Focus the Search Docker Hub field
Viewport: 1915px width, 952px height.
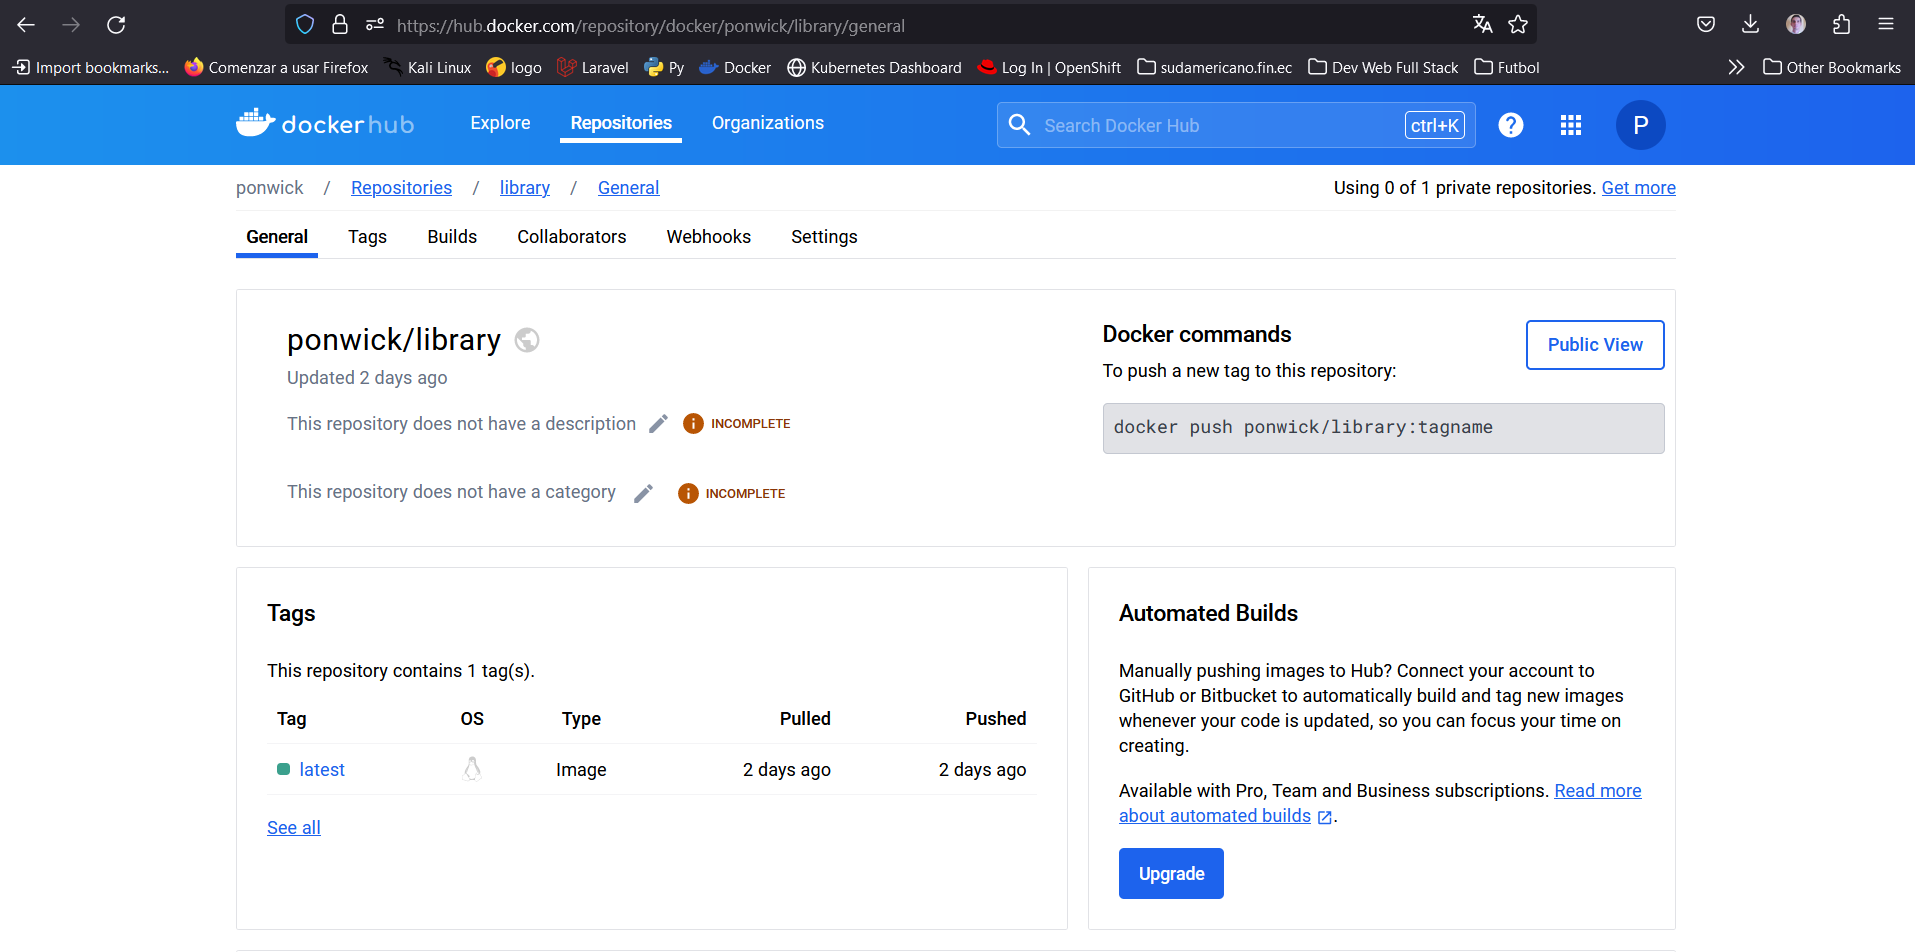pyautogui.click(x=1220, y=126)
